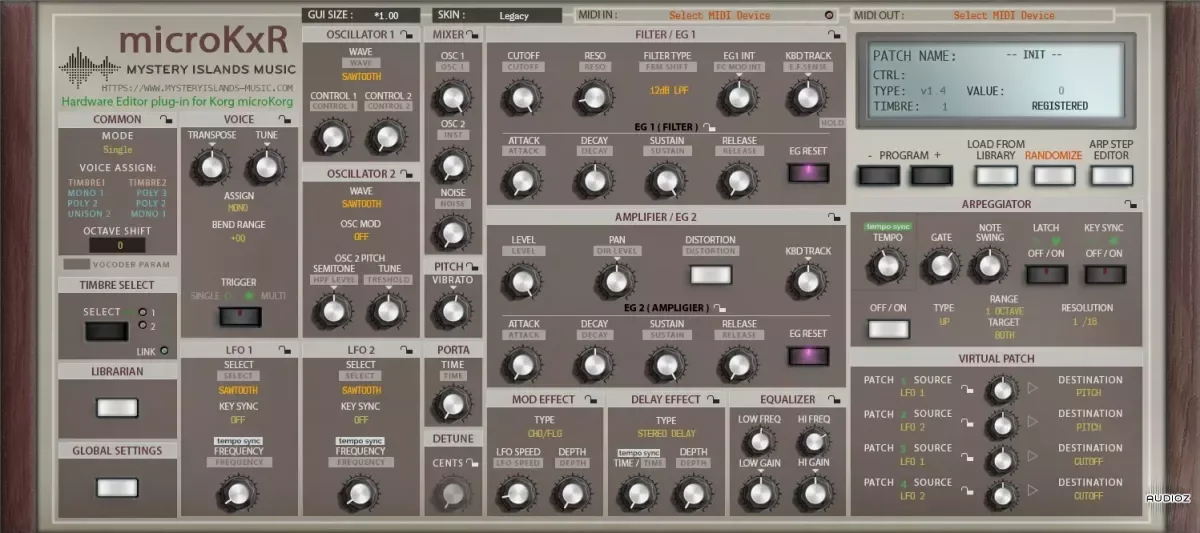Toggle the Vocoder Param switch
This screenshot has height=533, width=1200.
tap(77, 265)
